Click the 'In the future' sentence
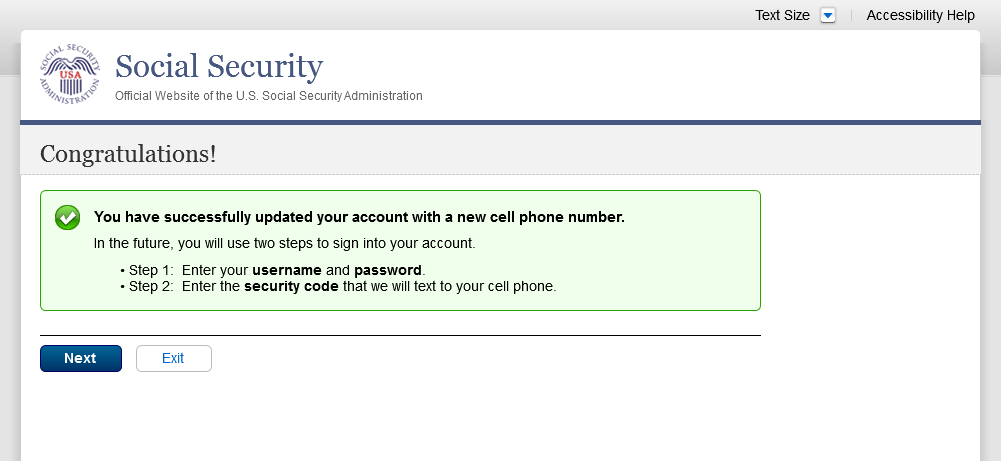 click(x=284, y=243)
